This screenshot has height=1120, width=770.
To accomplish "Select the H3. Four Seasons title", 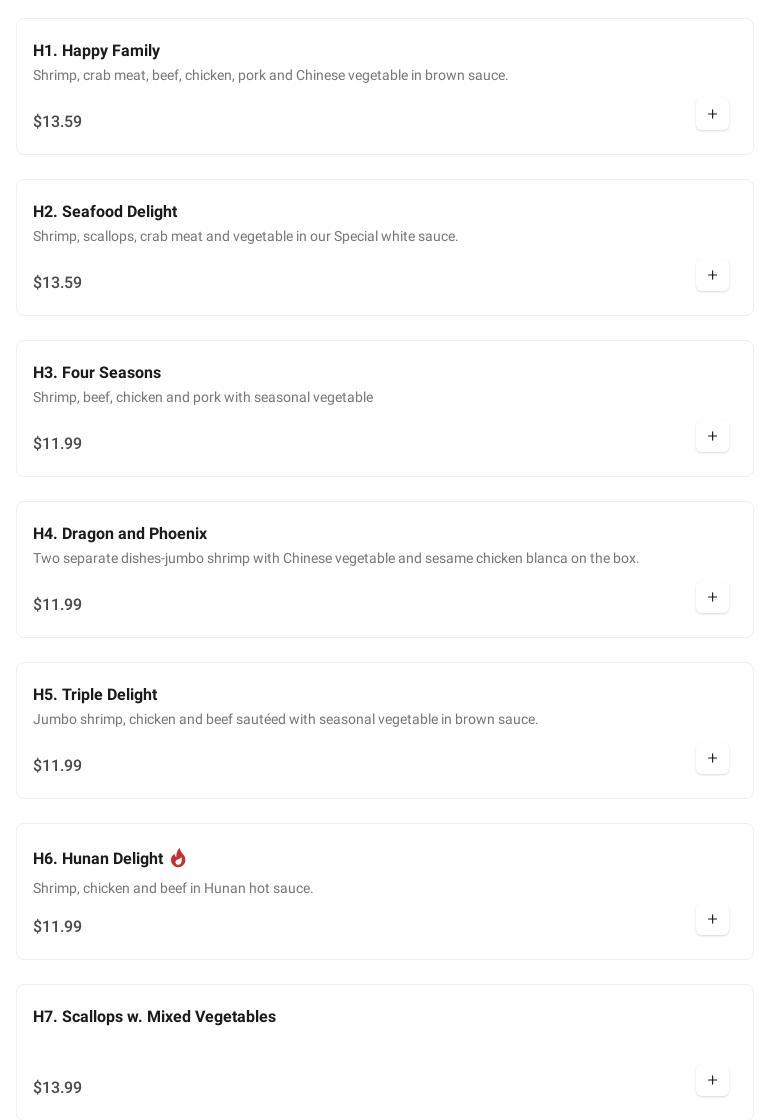I will pos(97,373).
